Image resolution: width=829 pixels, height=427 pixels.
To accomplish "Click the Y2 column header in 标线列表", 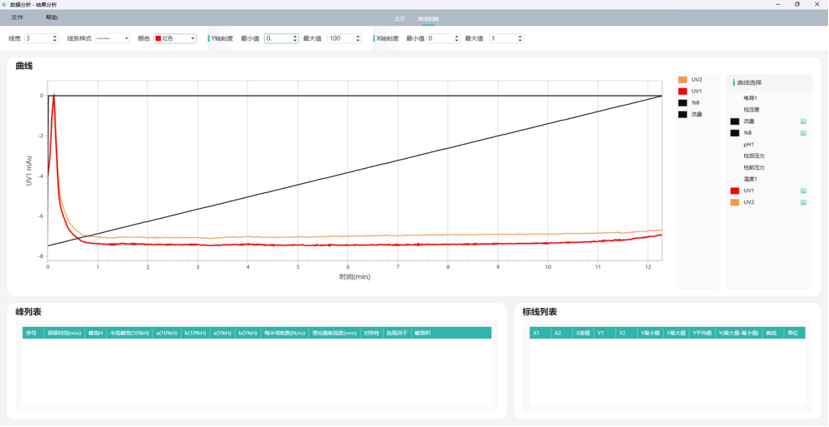I will [x=627, y=333].
